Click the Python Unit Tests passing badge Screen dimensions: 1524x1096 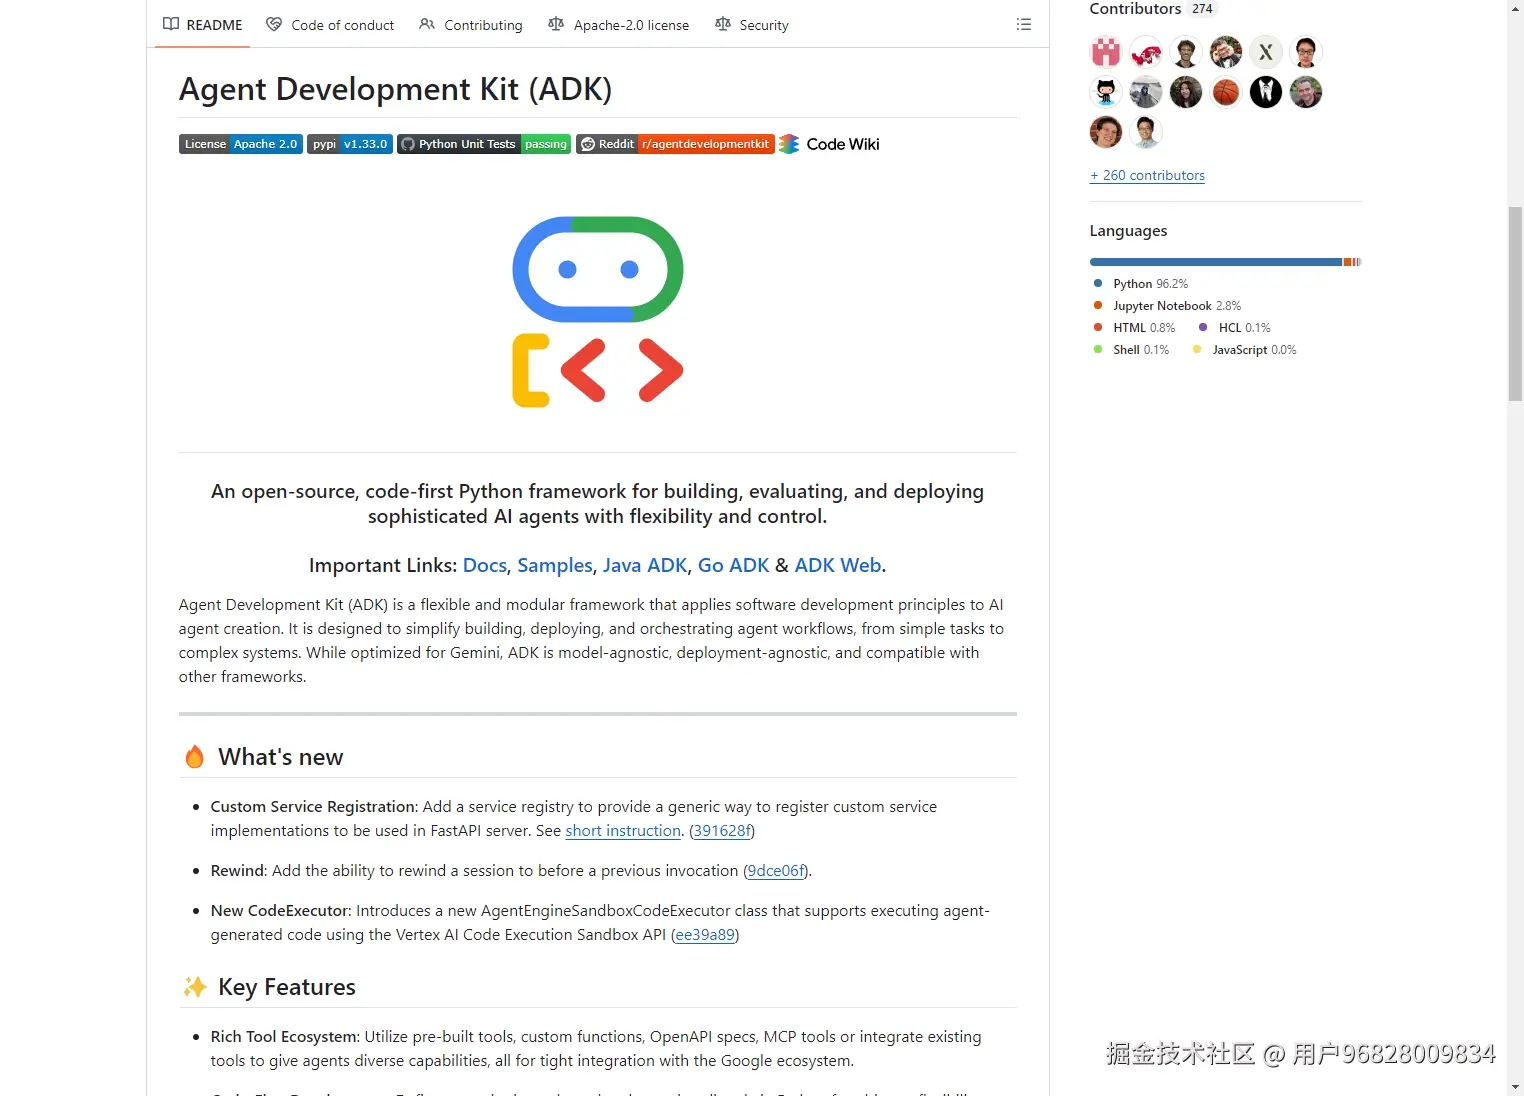pyautogui.click(x=484, y=144)
